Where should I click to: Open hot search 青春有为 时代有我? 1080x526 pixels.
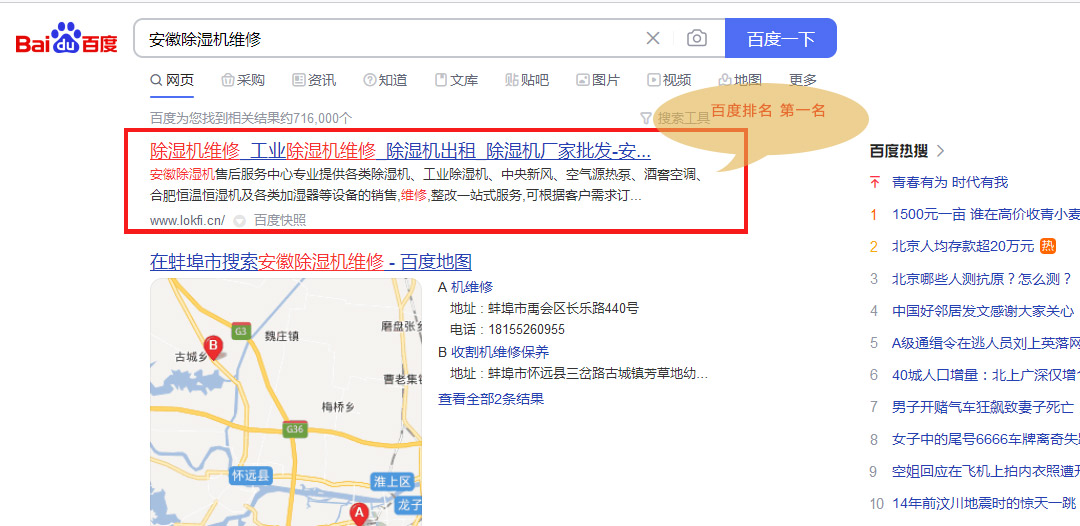[950, 182]
